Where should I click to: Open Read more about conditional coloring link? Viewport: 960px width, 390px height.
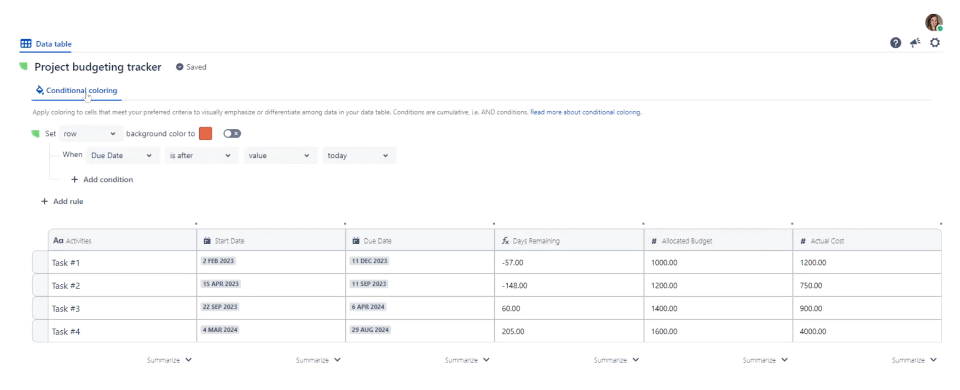point(586,113)
